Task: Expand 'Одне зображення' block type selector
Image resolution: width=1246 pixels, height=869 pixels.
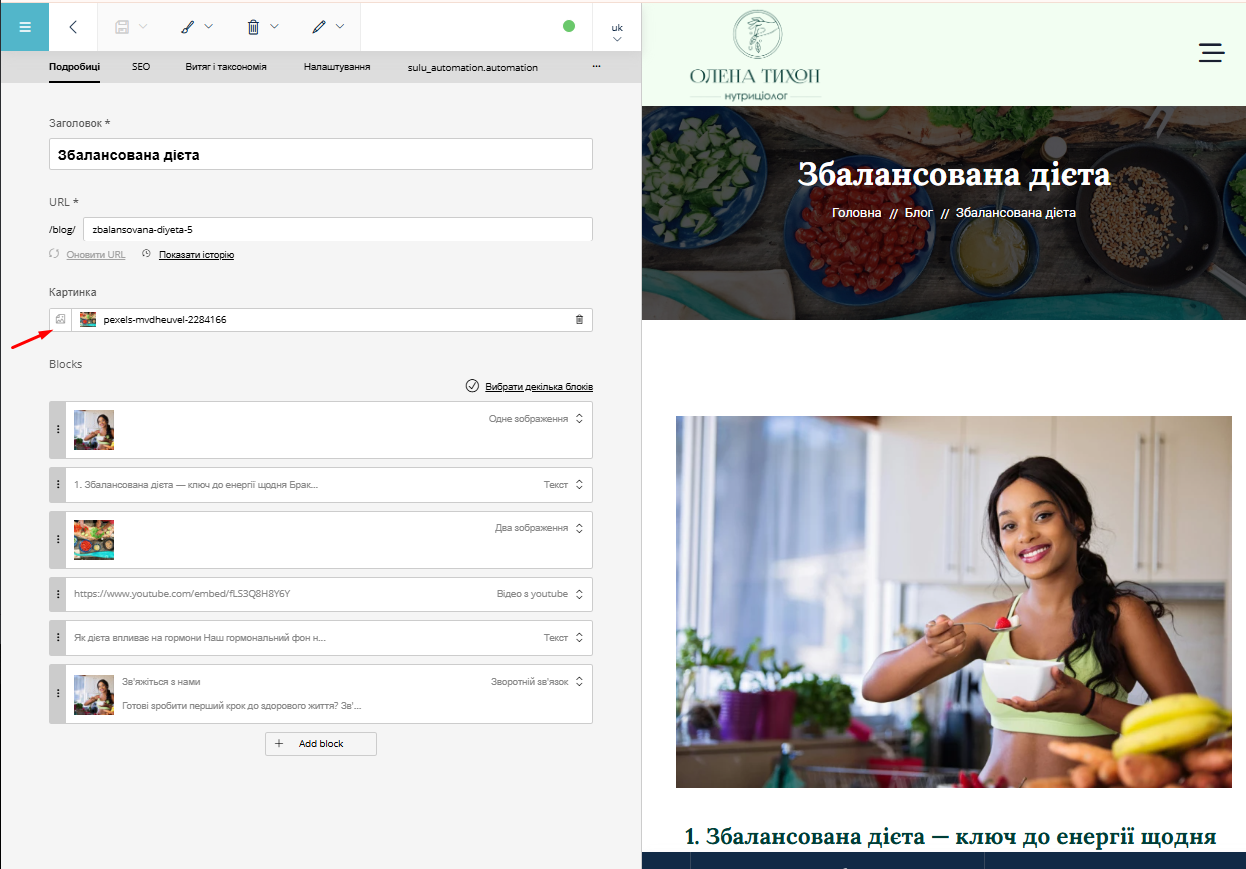Action: coord(579,419)
